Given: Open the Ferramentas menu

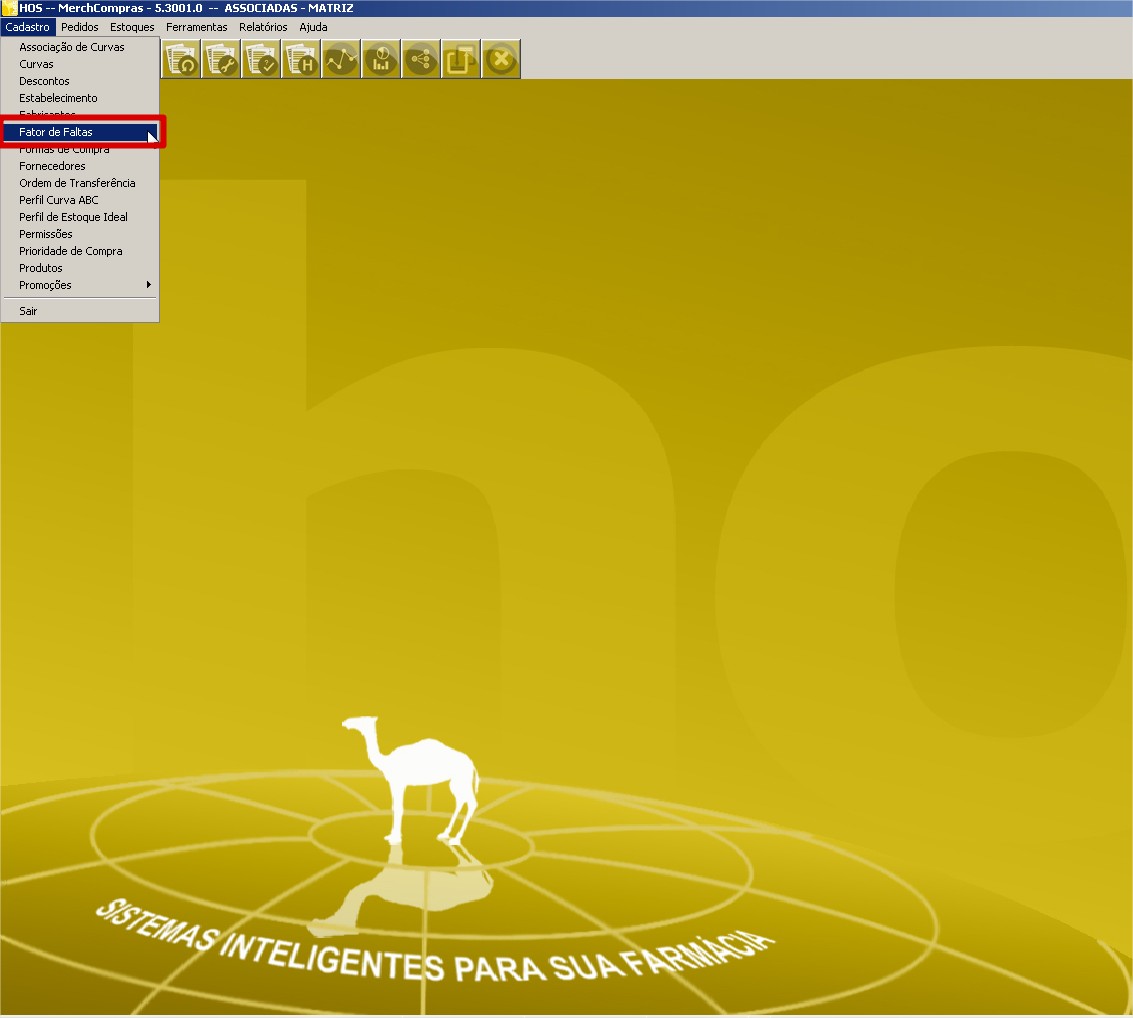Looking at the screenshot, I should [197, 27].
